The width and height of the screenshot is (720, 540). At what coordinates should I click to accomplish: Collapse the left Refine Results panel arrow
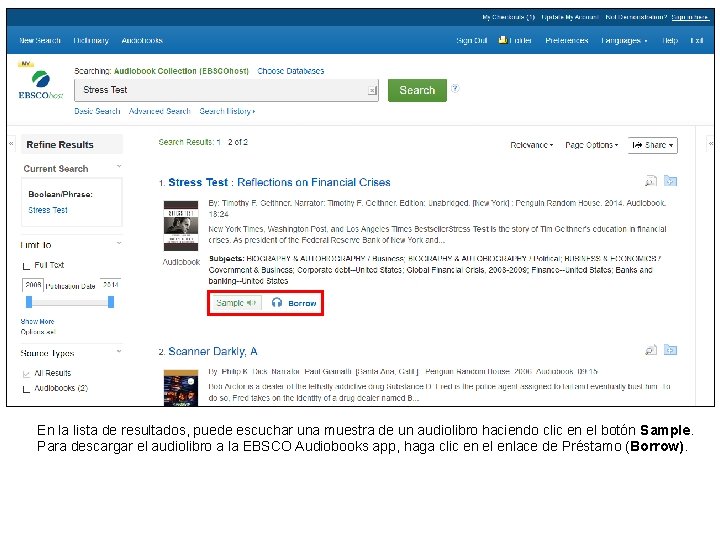click(11, 144)
